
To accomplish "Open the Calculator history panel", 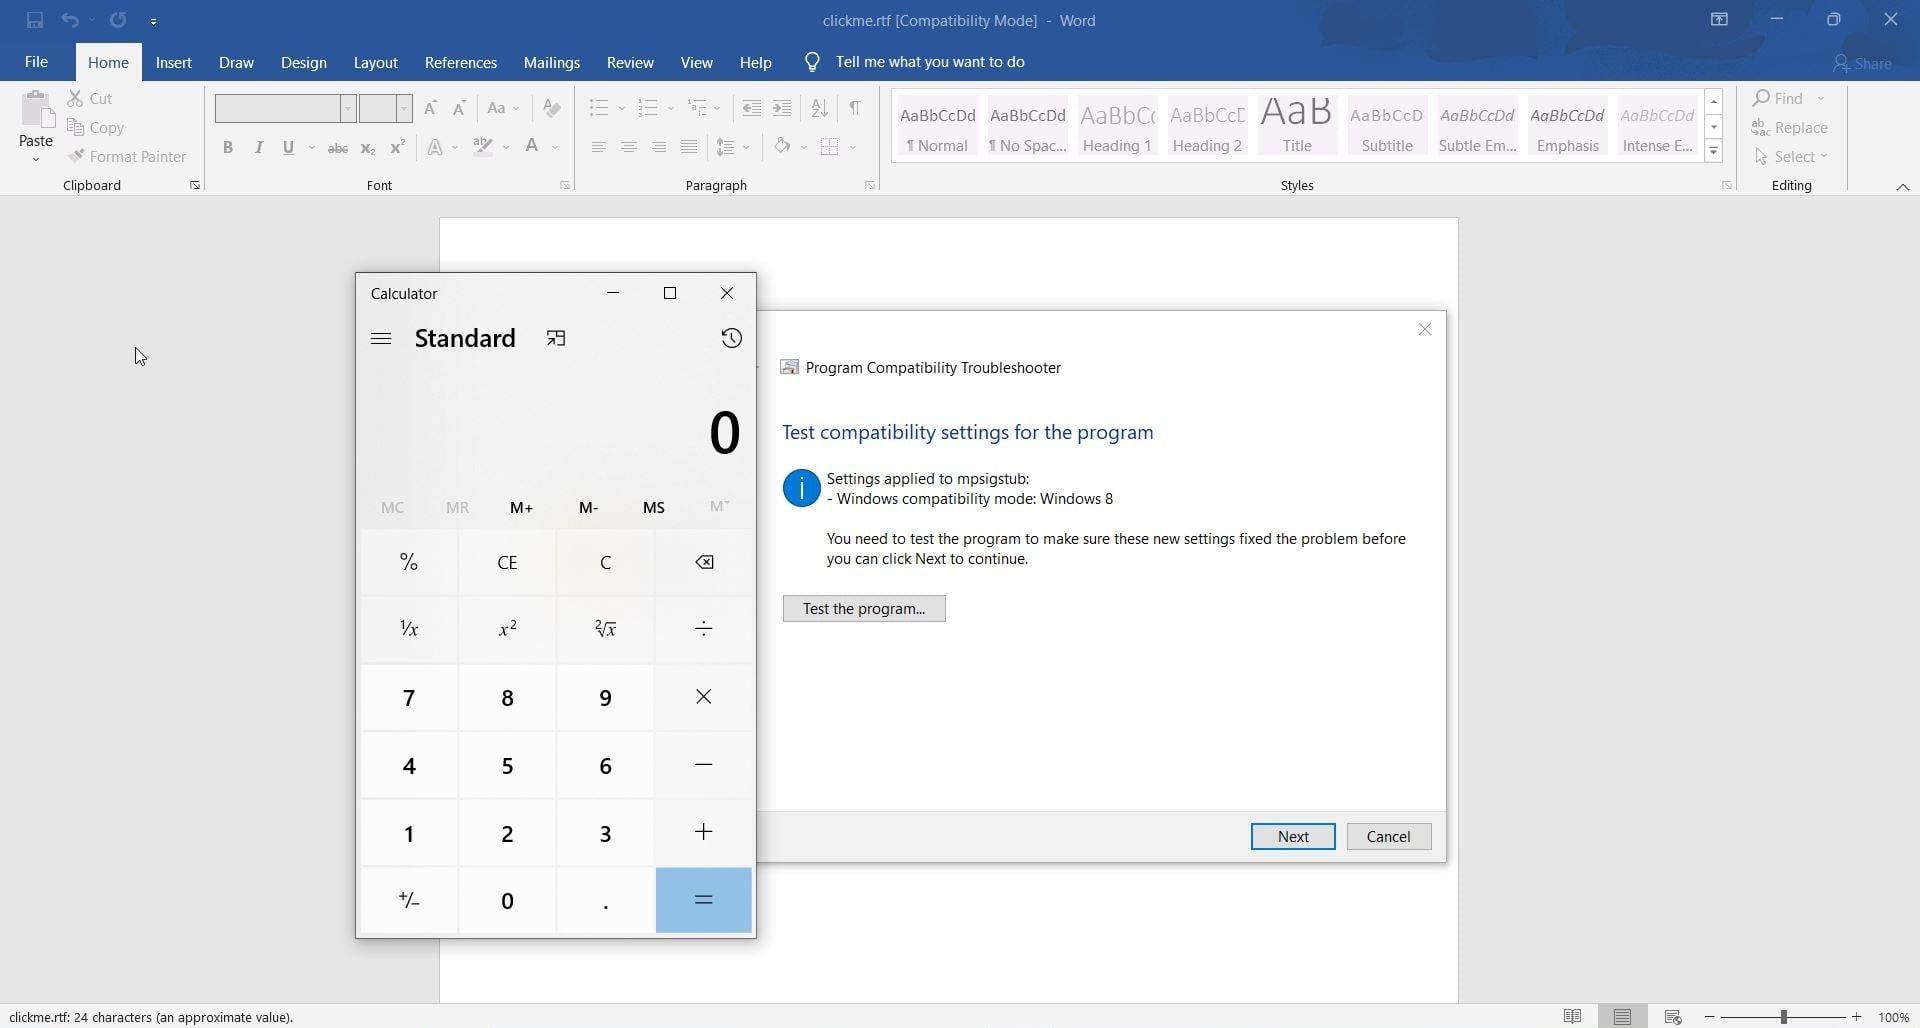I will click(731, 339).
